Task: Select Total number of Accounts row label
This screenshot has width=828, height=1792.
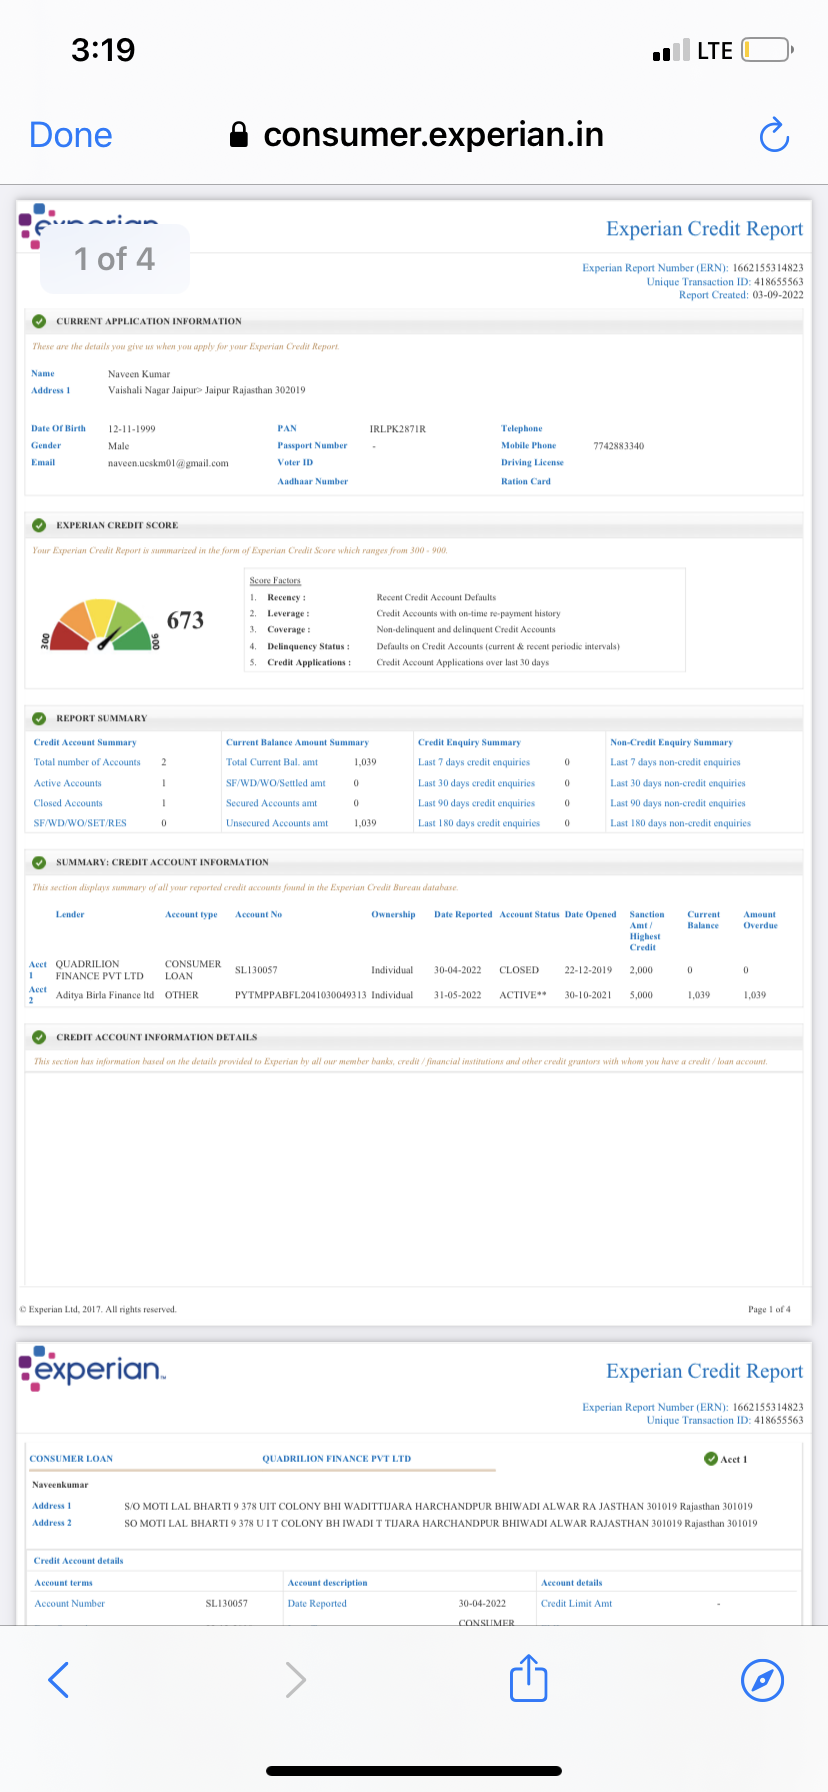Action: tap(87, 762)
